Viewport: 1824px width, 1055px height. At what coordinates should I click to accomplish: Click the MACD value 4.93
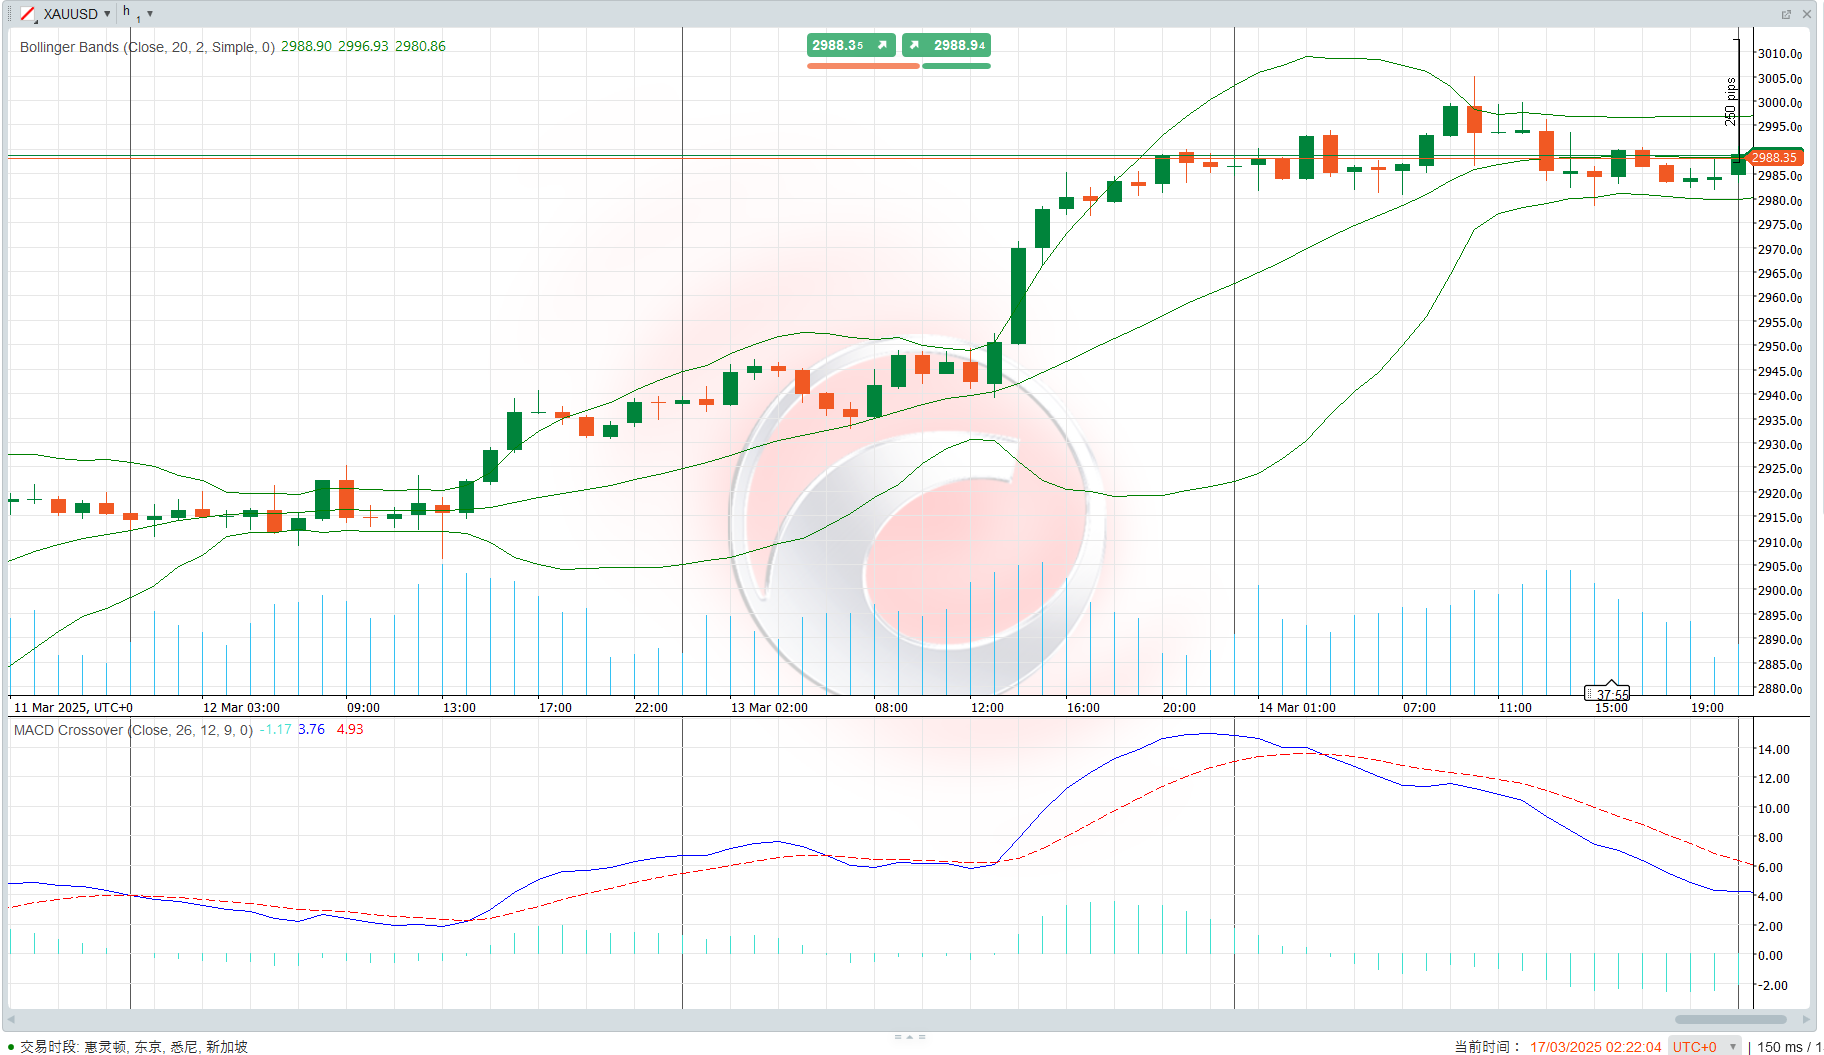coord(350,730)
